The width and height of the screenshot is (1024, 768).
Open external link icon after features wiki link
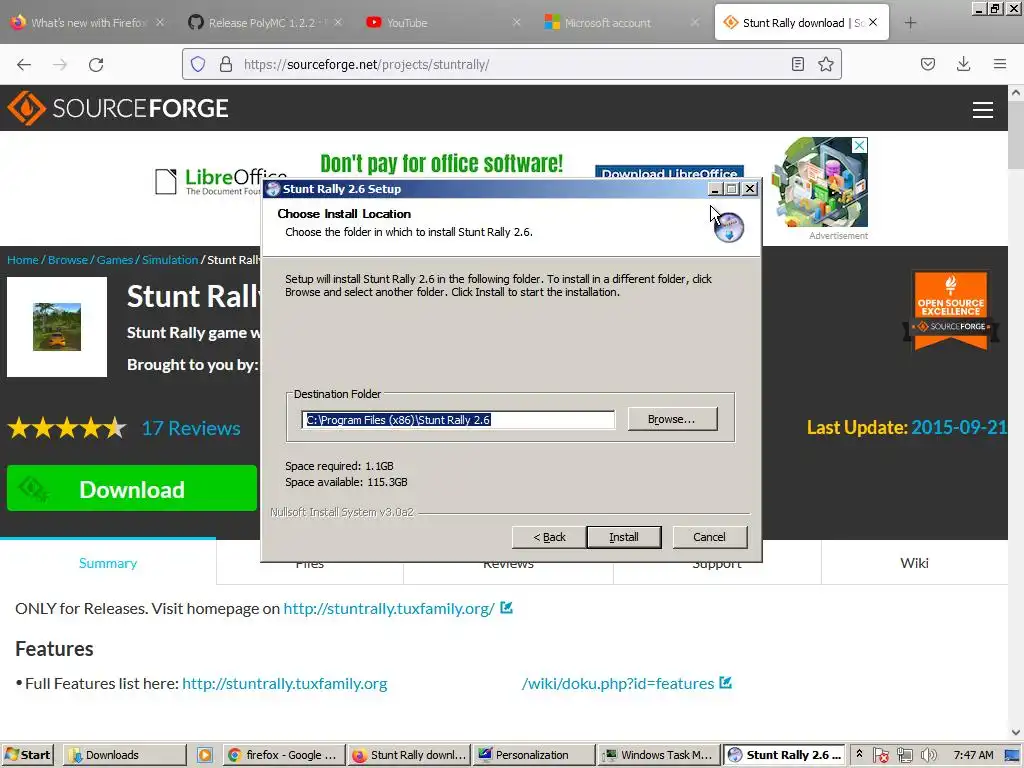(x=725, y=682)
